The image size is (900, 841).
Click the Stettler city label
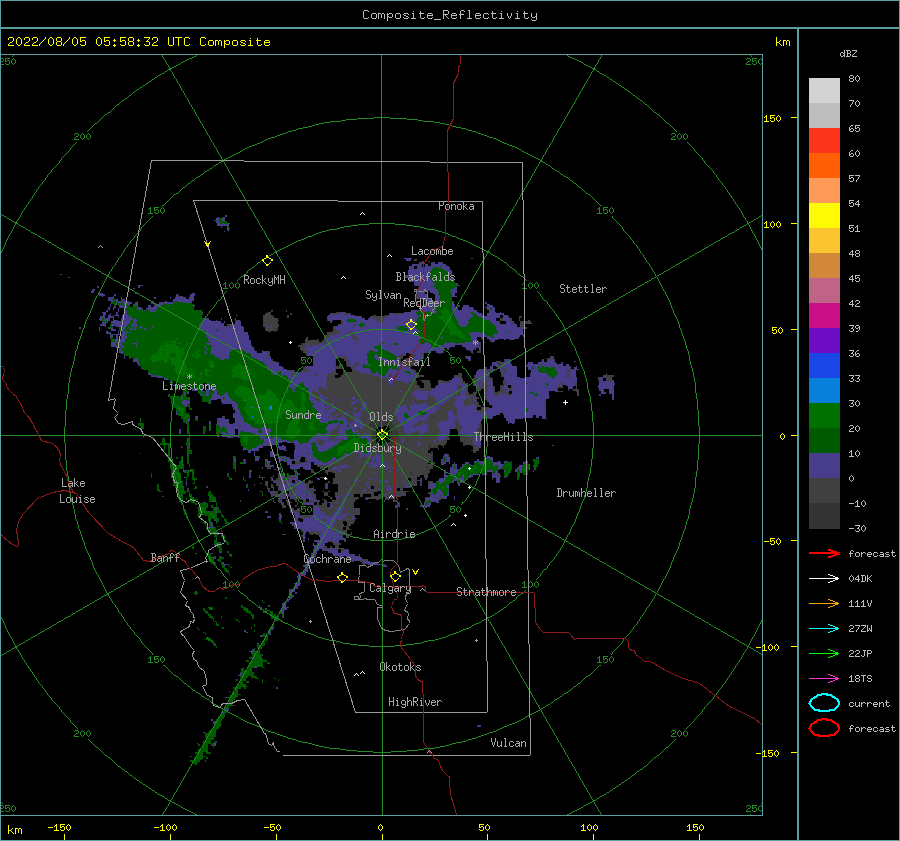click(x=583, y=289)
